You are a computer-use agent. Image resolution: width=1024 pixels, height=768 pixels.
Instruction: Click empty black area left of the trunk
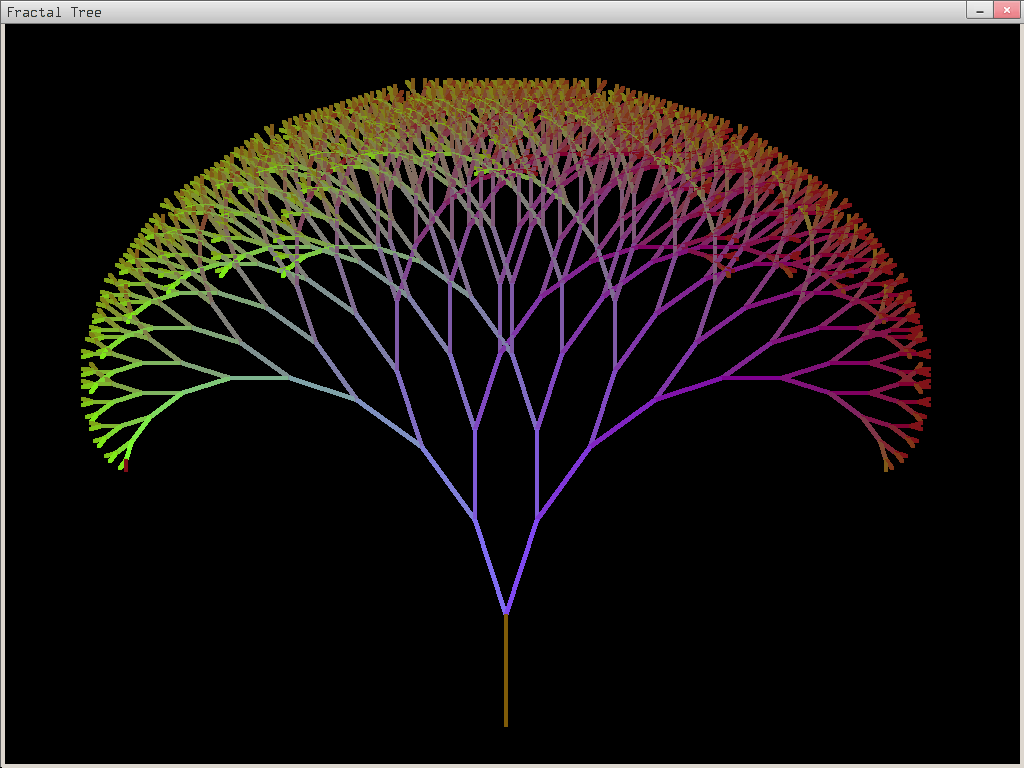[250, 620]
